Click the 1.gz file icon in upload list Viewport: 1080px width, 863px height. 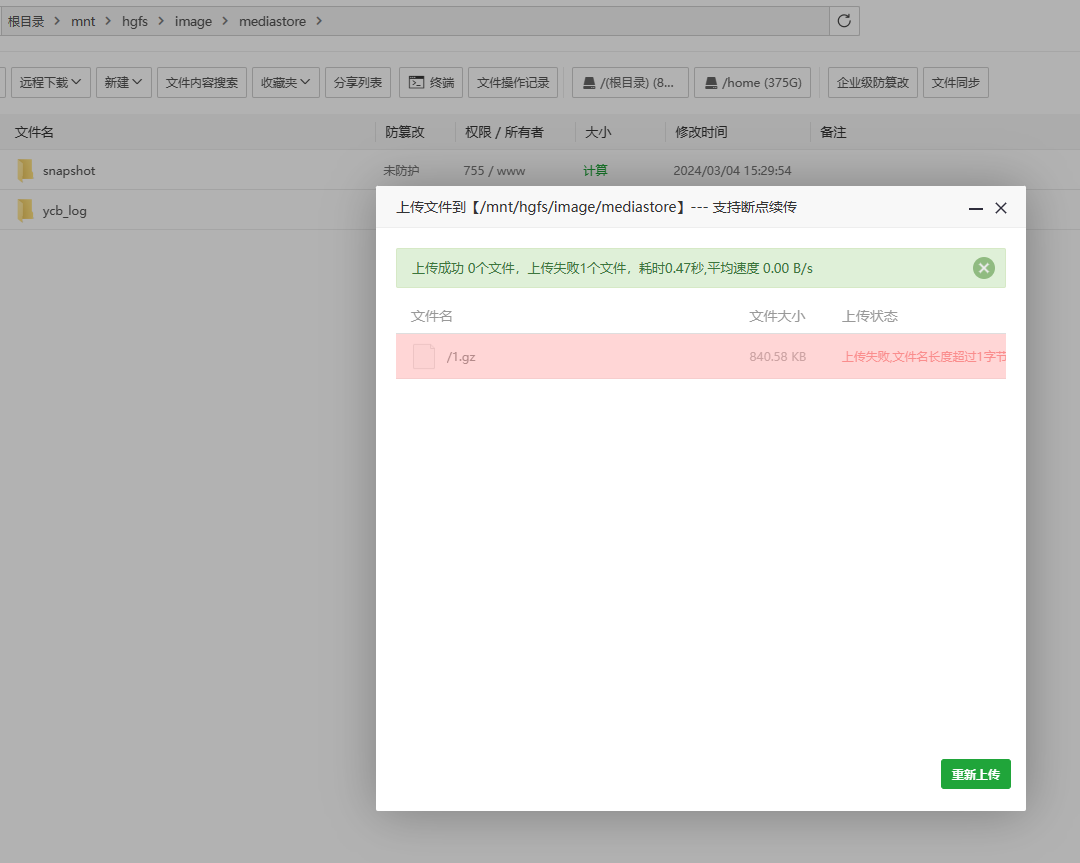(x=424, y=356)
